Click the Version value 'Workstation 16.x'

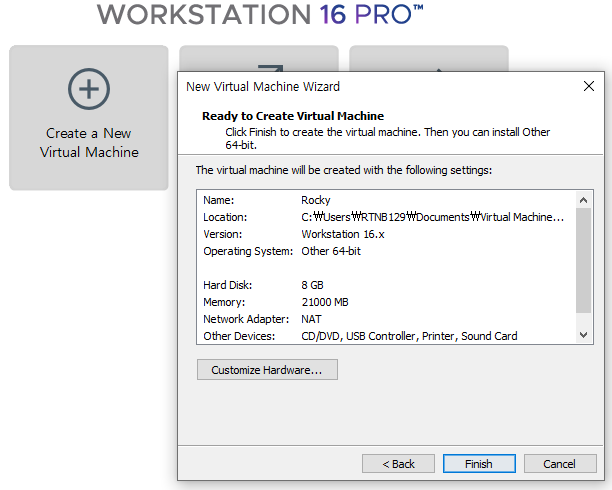pos(343,234)
